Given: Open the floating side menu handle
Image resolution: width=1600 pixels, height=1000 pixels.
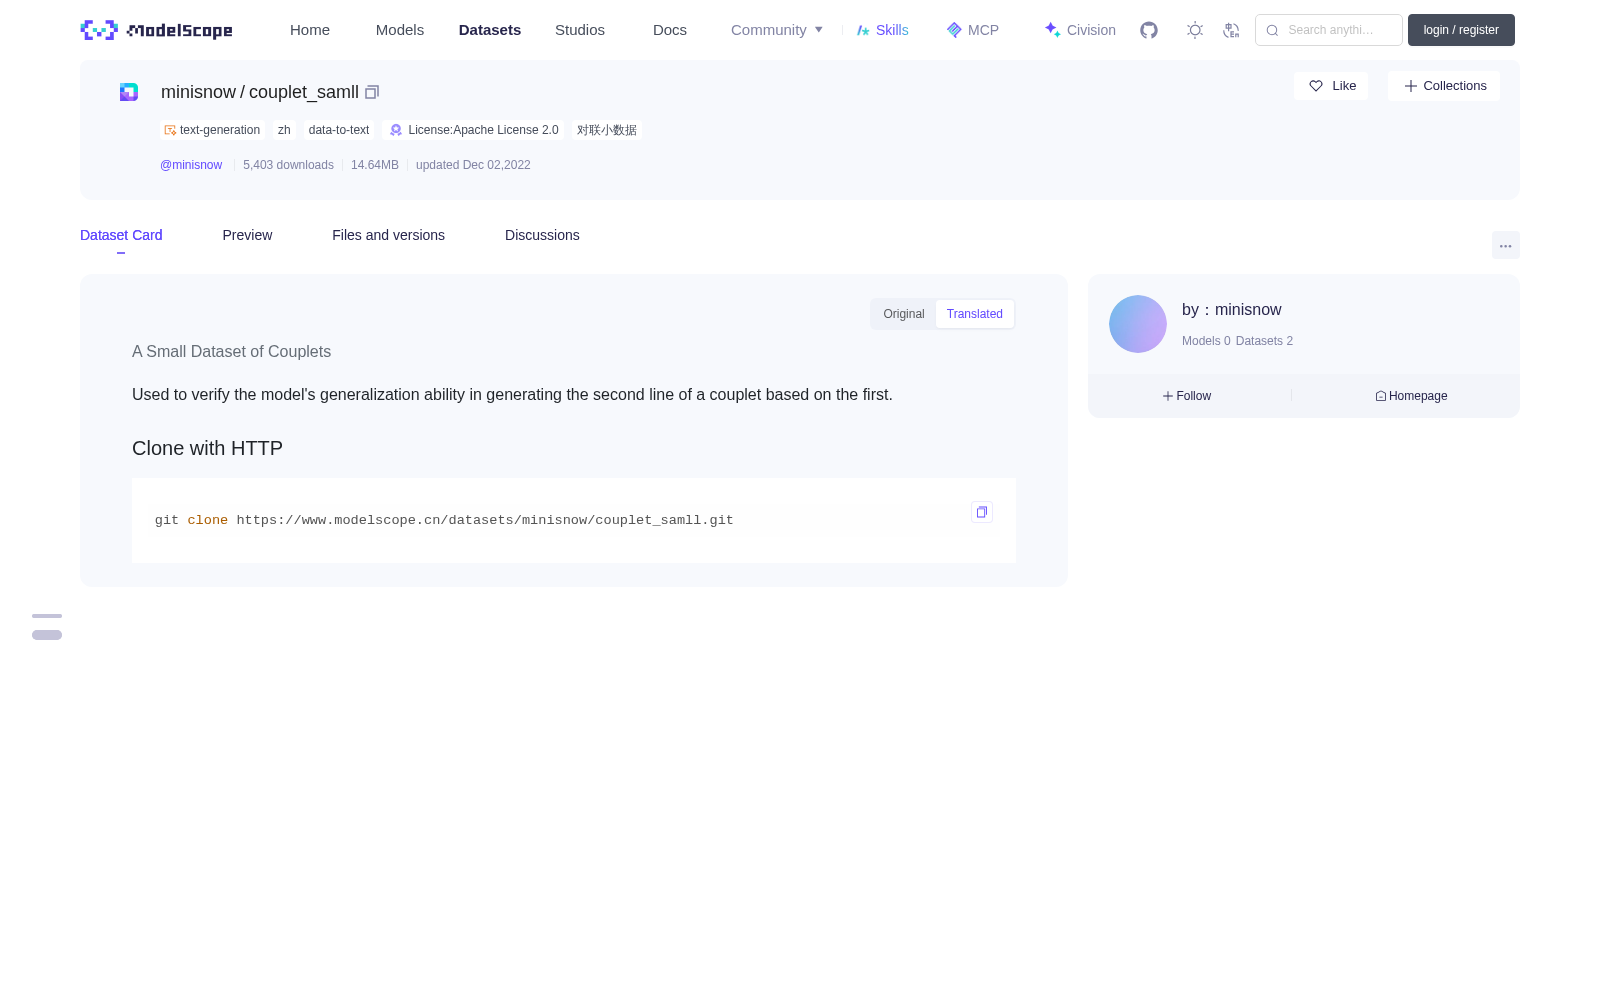Looking at the screenshot, I should [x=47, y=627].
